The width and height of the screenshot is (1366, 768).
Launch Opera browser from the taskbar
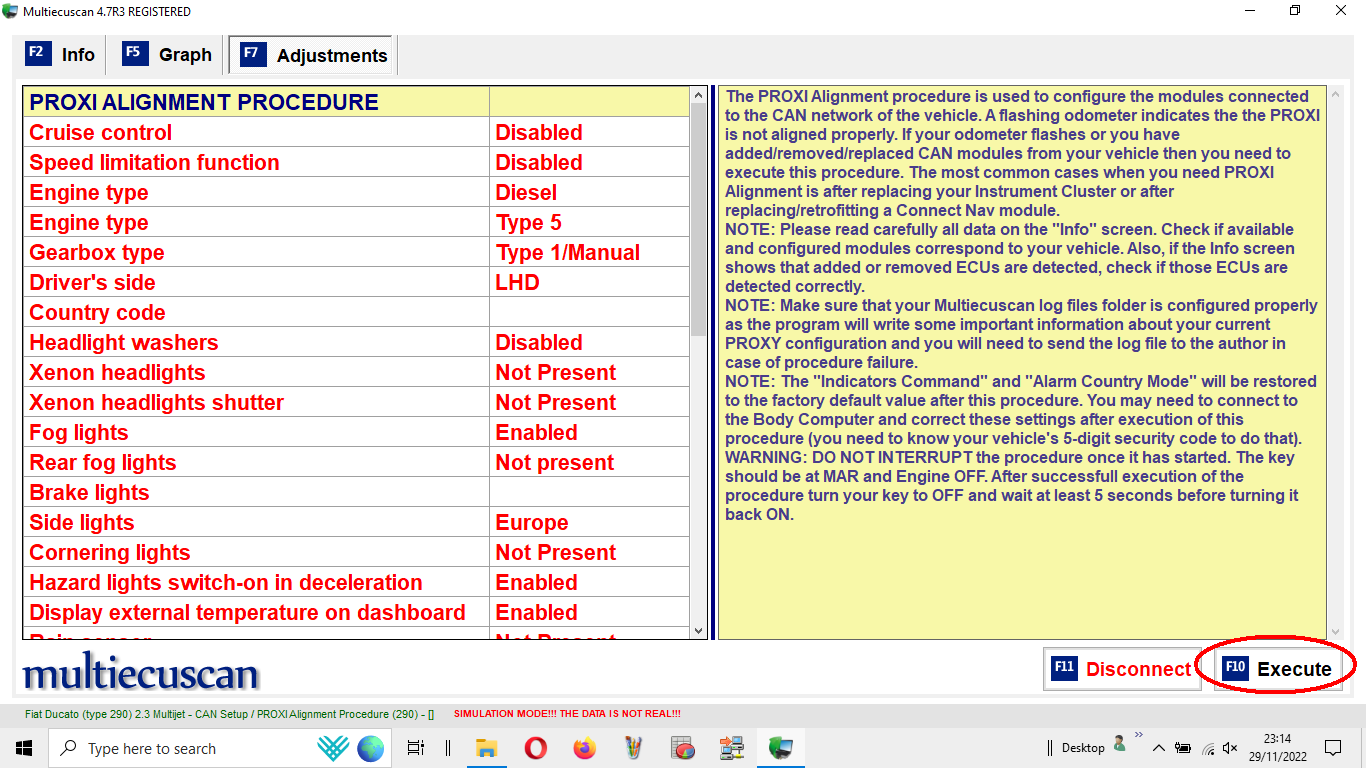[x=535, y=748]
